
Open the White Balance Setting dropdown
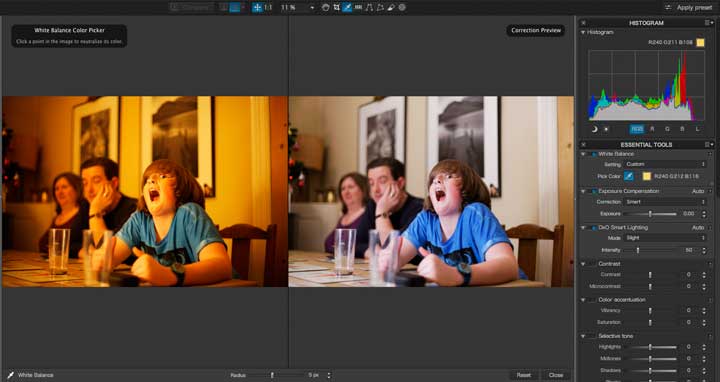pyautogui.click(x=666, y=164)
